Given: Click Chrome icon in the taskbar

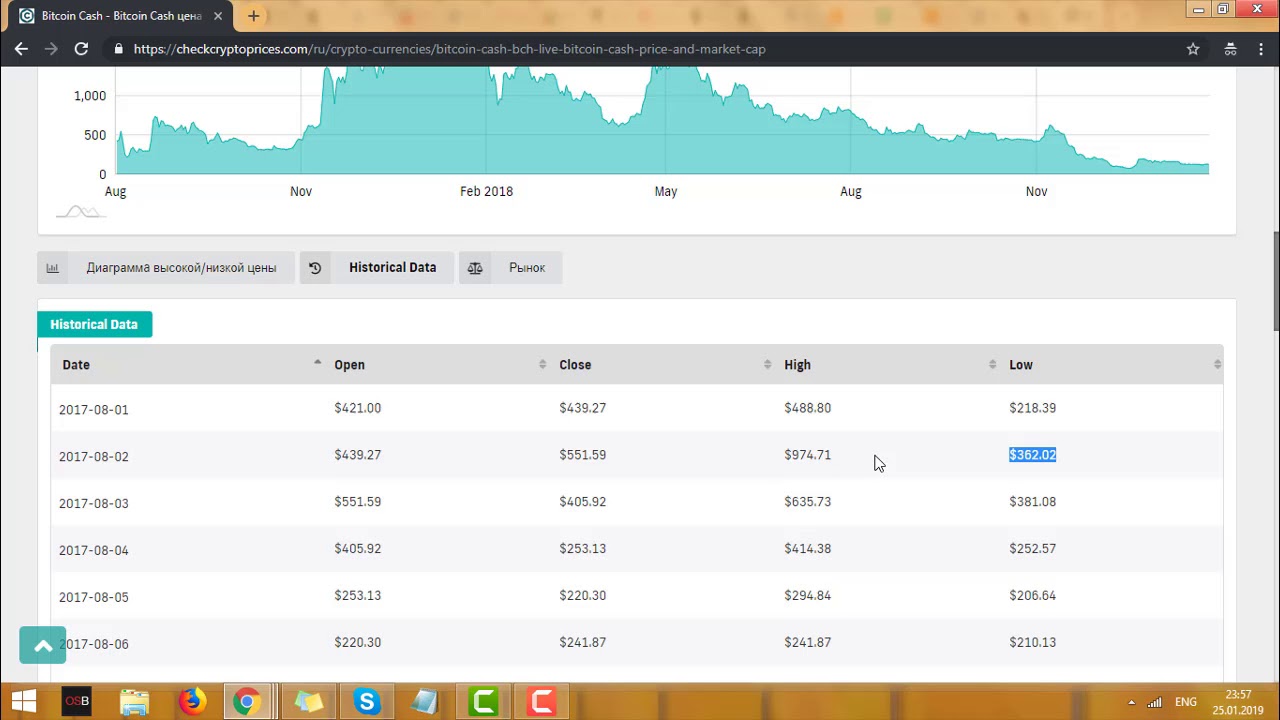Looking at the screenshot, I should coord(247,702).
